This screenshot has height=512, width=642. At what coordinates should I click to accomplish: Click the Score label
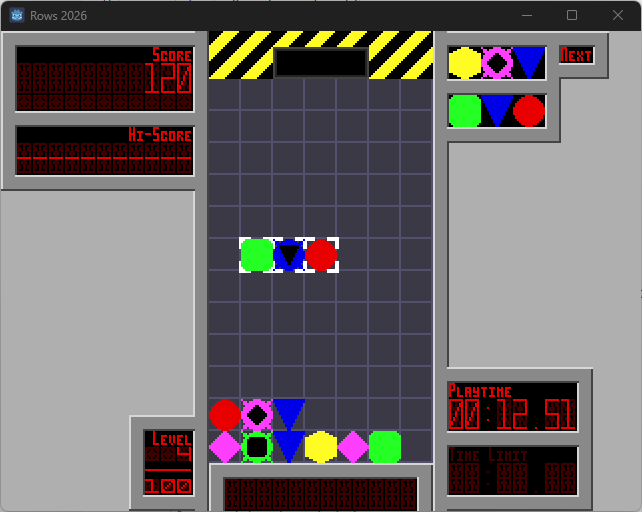coord(172,55)
